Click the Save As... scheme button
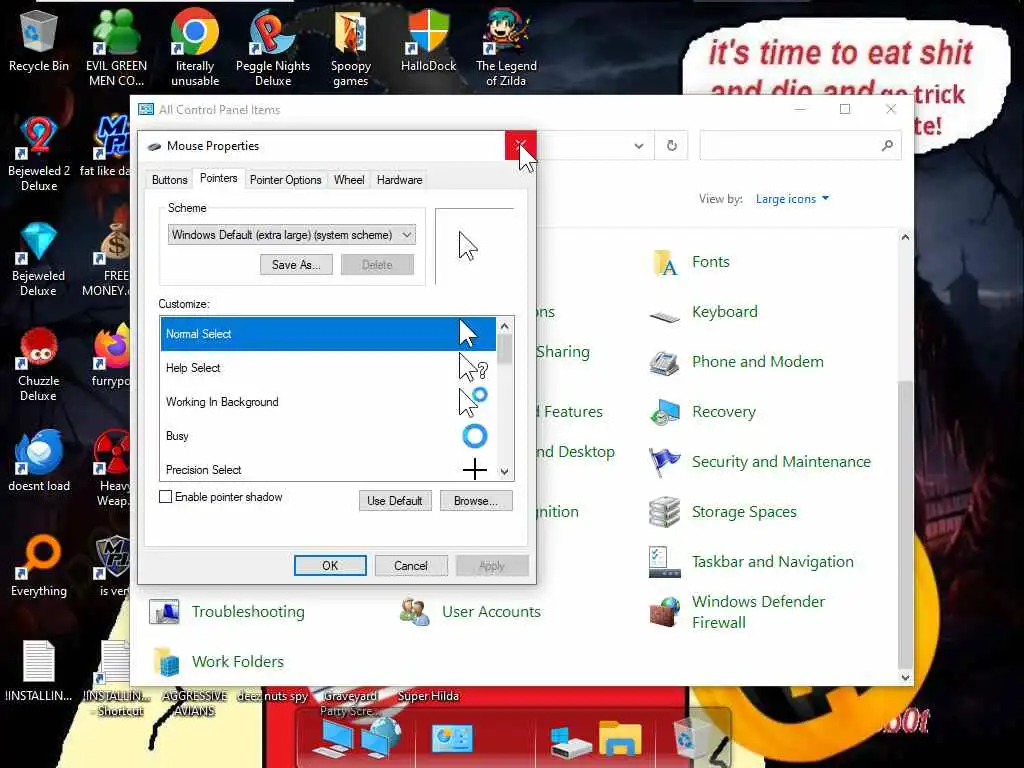 [x=296, y=264]
